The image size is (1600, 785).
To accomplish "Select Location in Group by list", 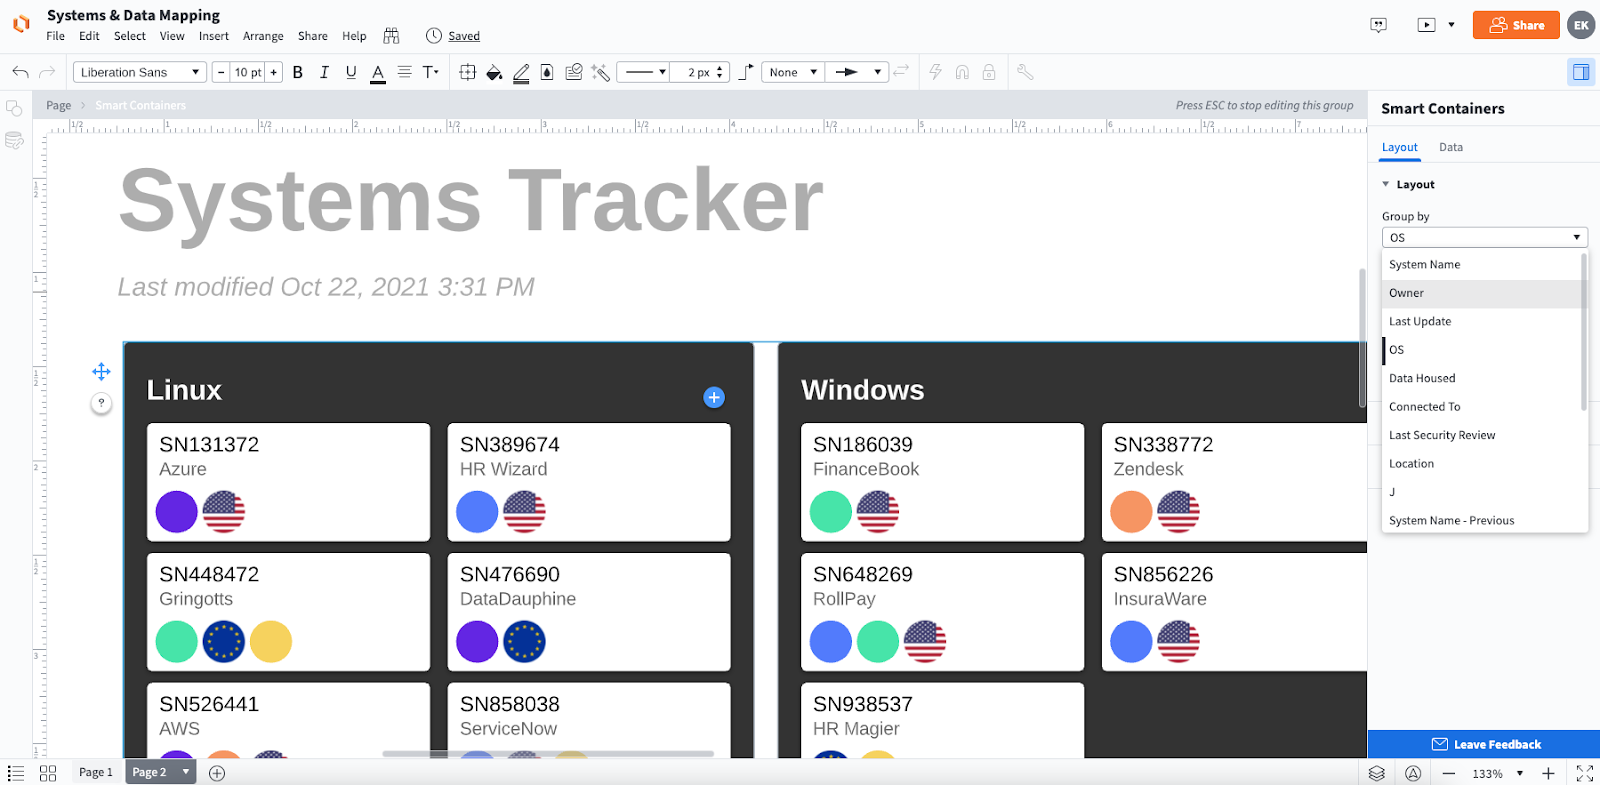I will (1481, 464).
